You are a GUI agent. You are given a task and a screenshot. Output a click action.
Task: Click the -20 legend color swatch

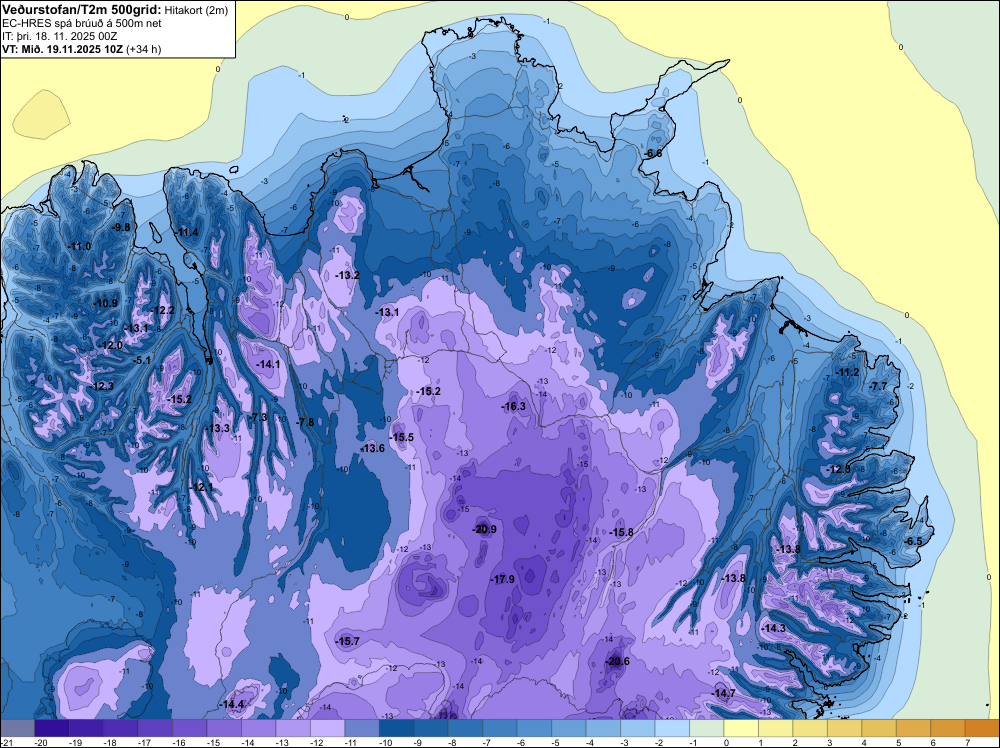pos(52,728)
